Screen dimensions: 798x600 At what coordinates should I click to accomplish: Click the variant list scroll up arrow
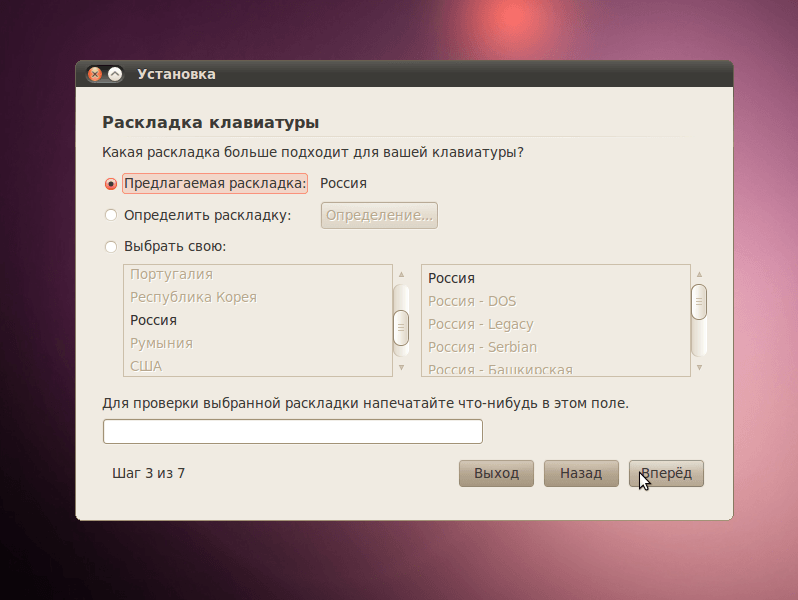coord(699,275)
